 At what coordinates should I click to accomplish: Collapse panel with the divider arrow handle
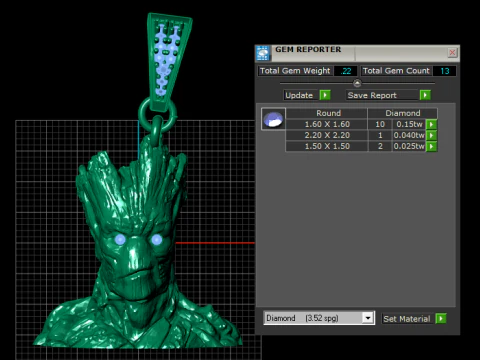(x=357, y=83)
